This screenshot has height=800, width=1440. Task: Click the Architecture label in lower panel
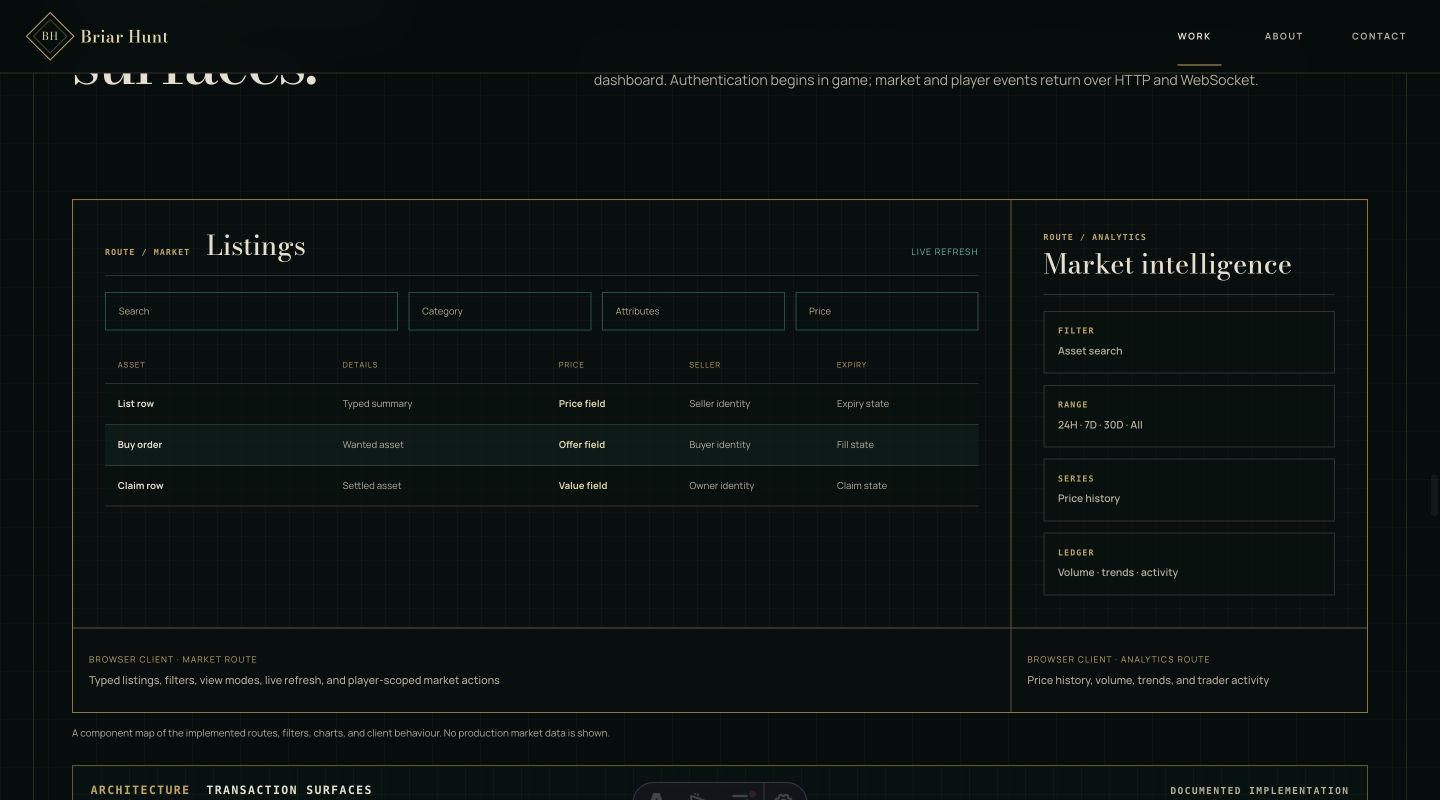[140, 790]
